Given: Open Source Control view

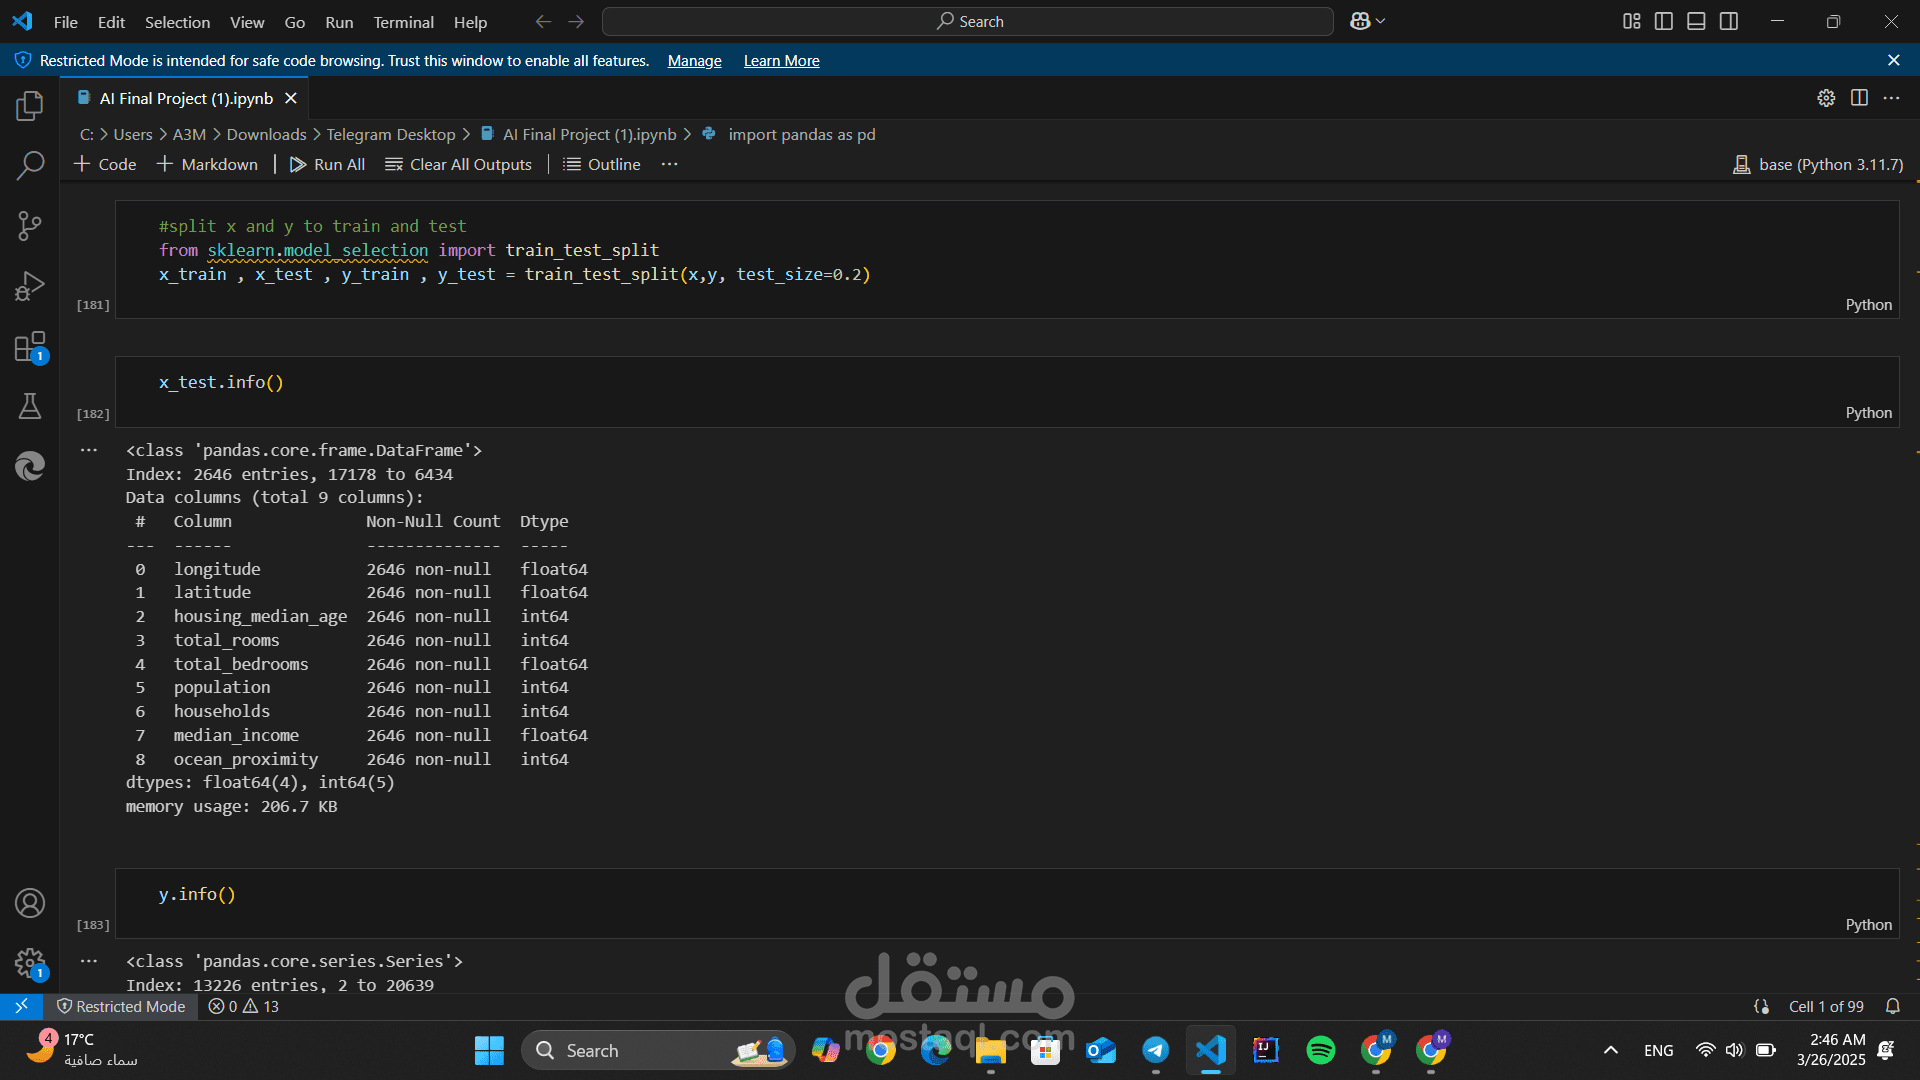Looking at the screenshot, I should (30, 226).
